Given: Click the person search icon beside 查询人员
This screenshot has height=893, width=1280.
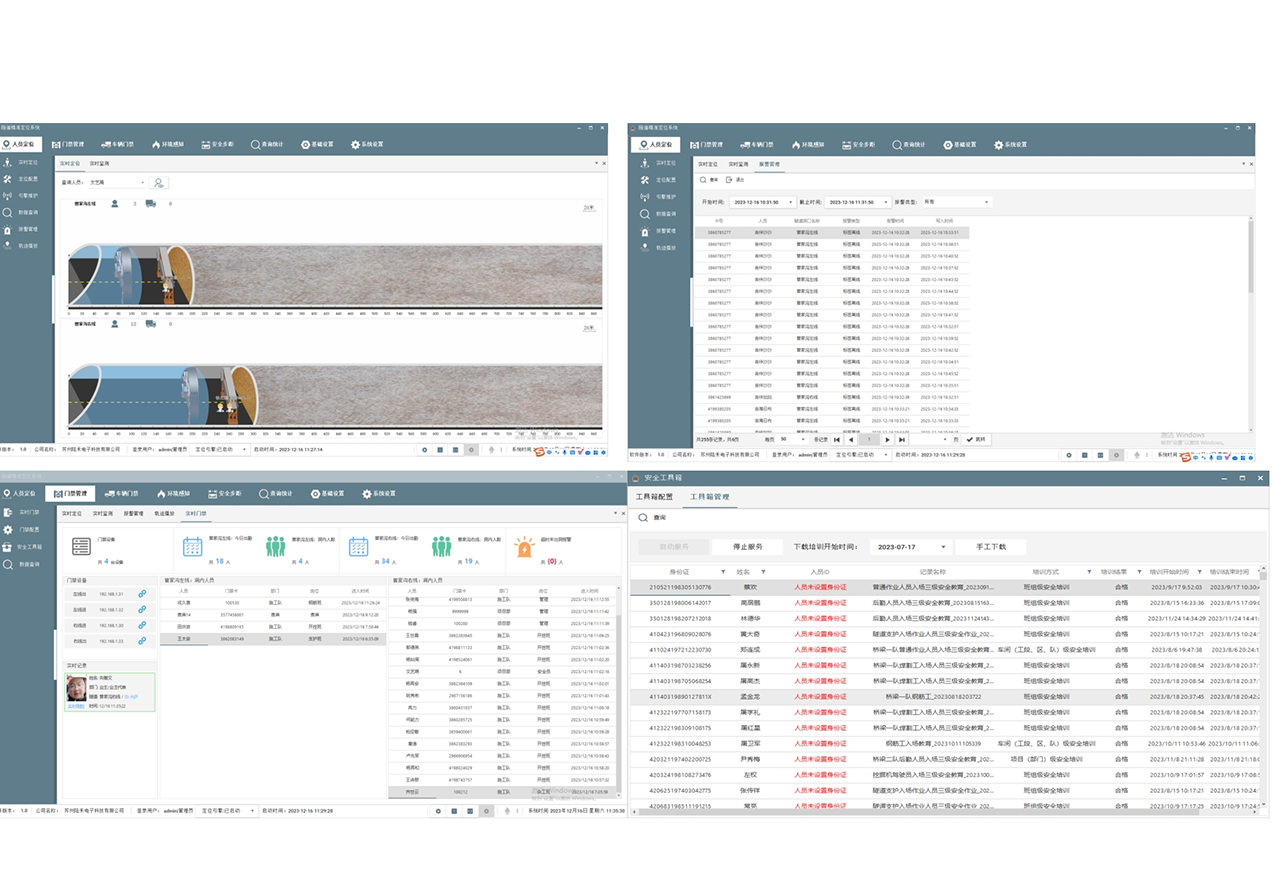Looking at the screenshot, I should (158, 183).
